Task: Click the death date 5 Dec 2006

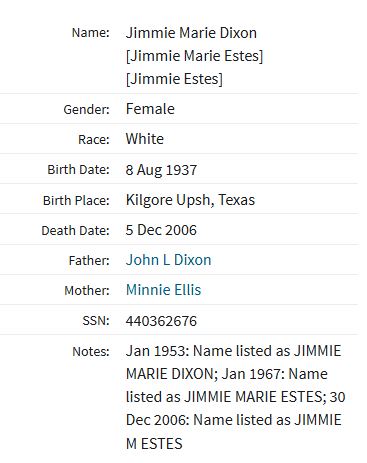Action: [161, 230]
